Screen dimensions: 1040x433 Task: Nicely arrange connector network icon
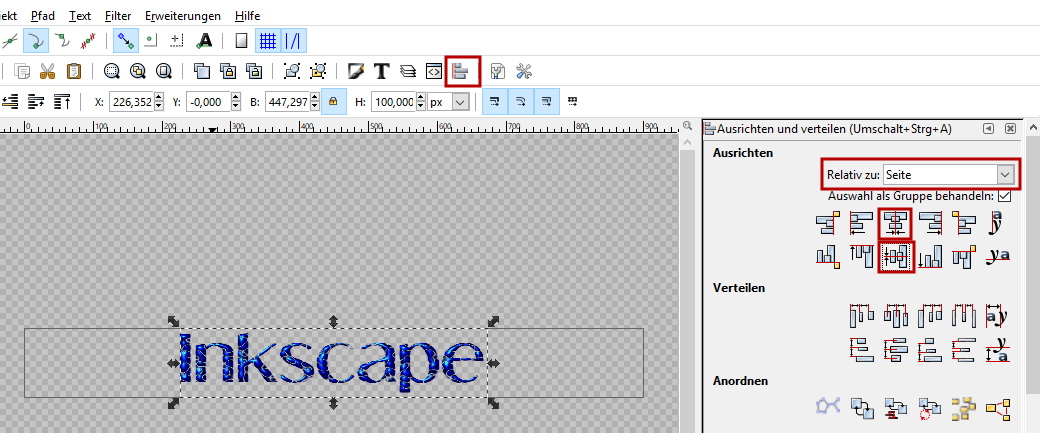pyautogui.click(x=828, y=406)
